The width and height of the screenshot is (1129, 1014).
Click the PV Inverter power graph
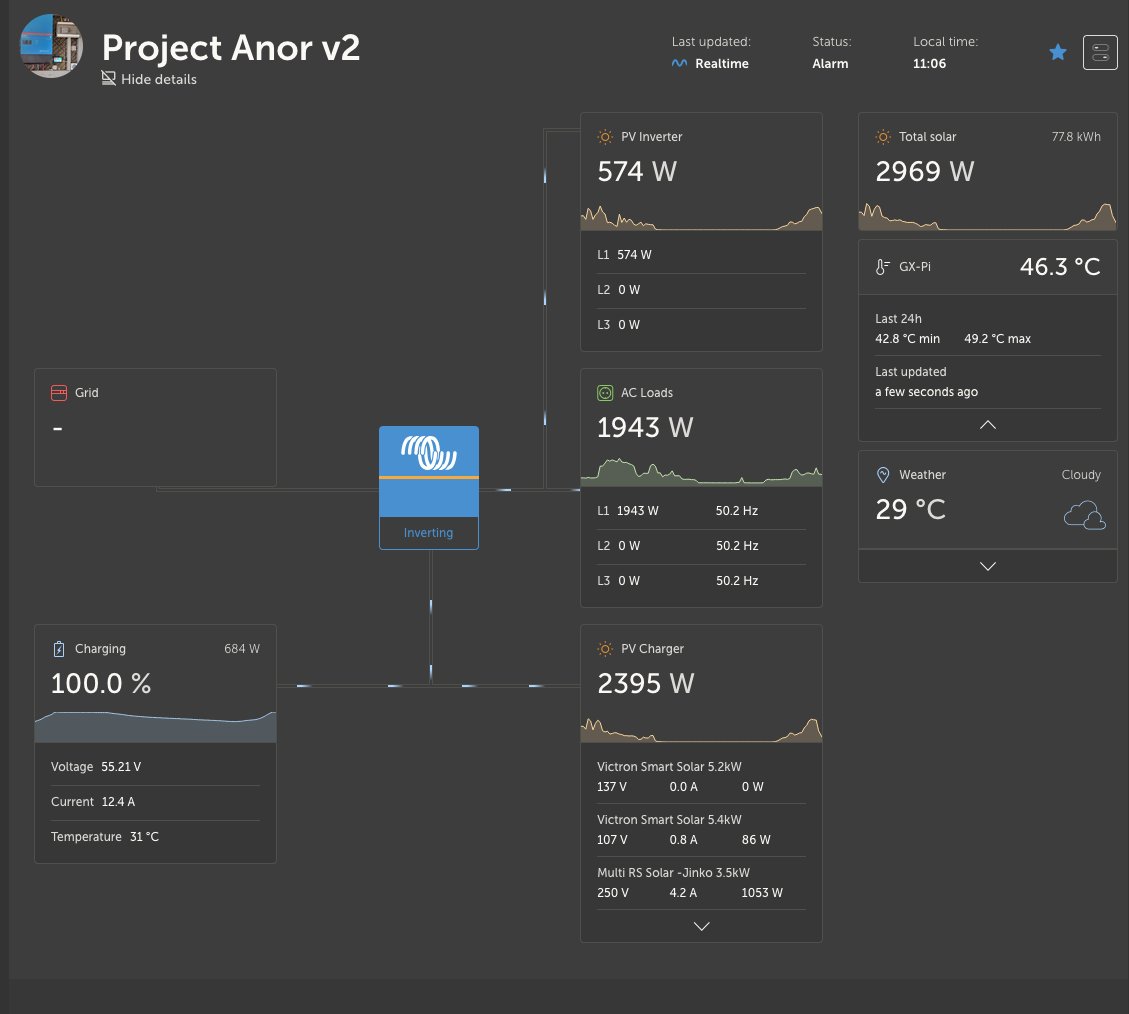coord(701,217)
